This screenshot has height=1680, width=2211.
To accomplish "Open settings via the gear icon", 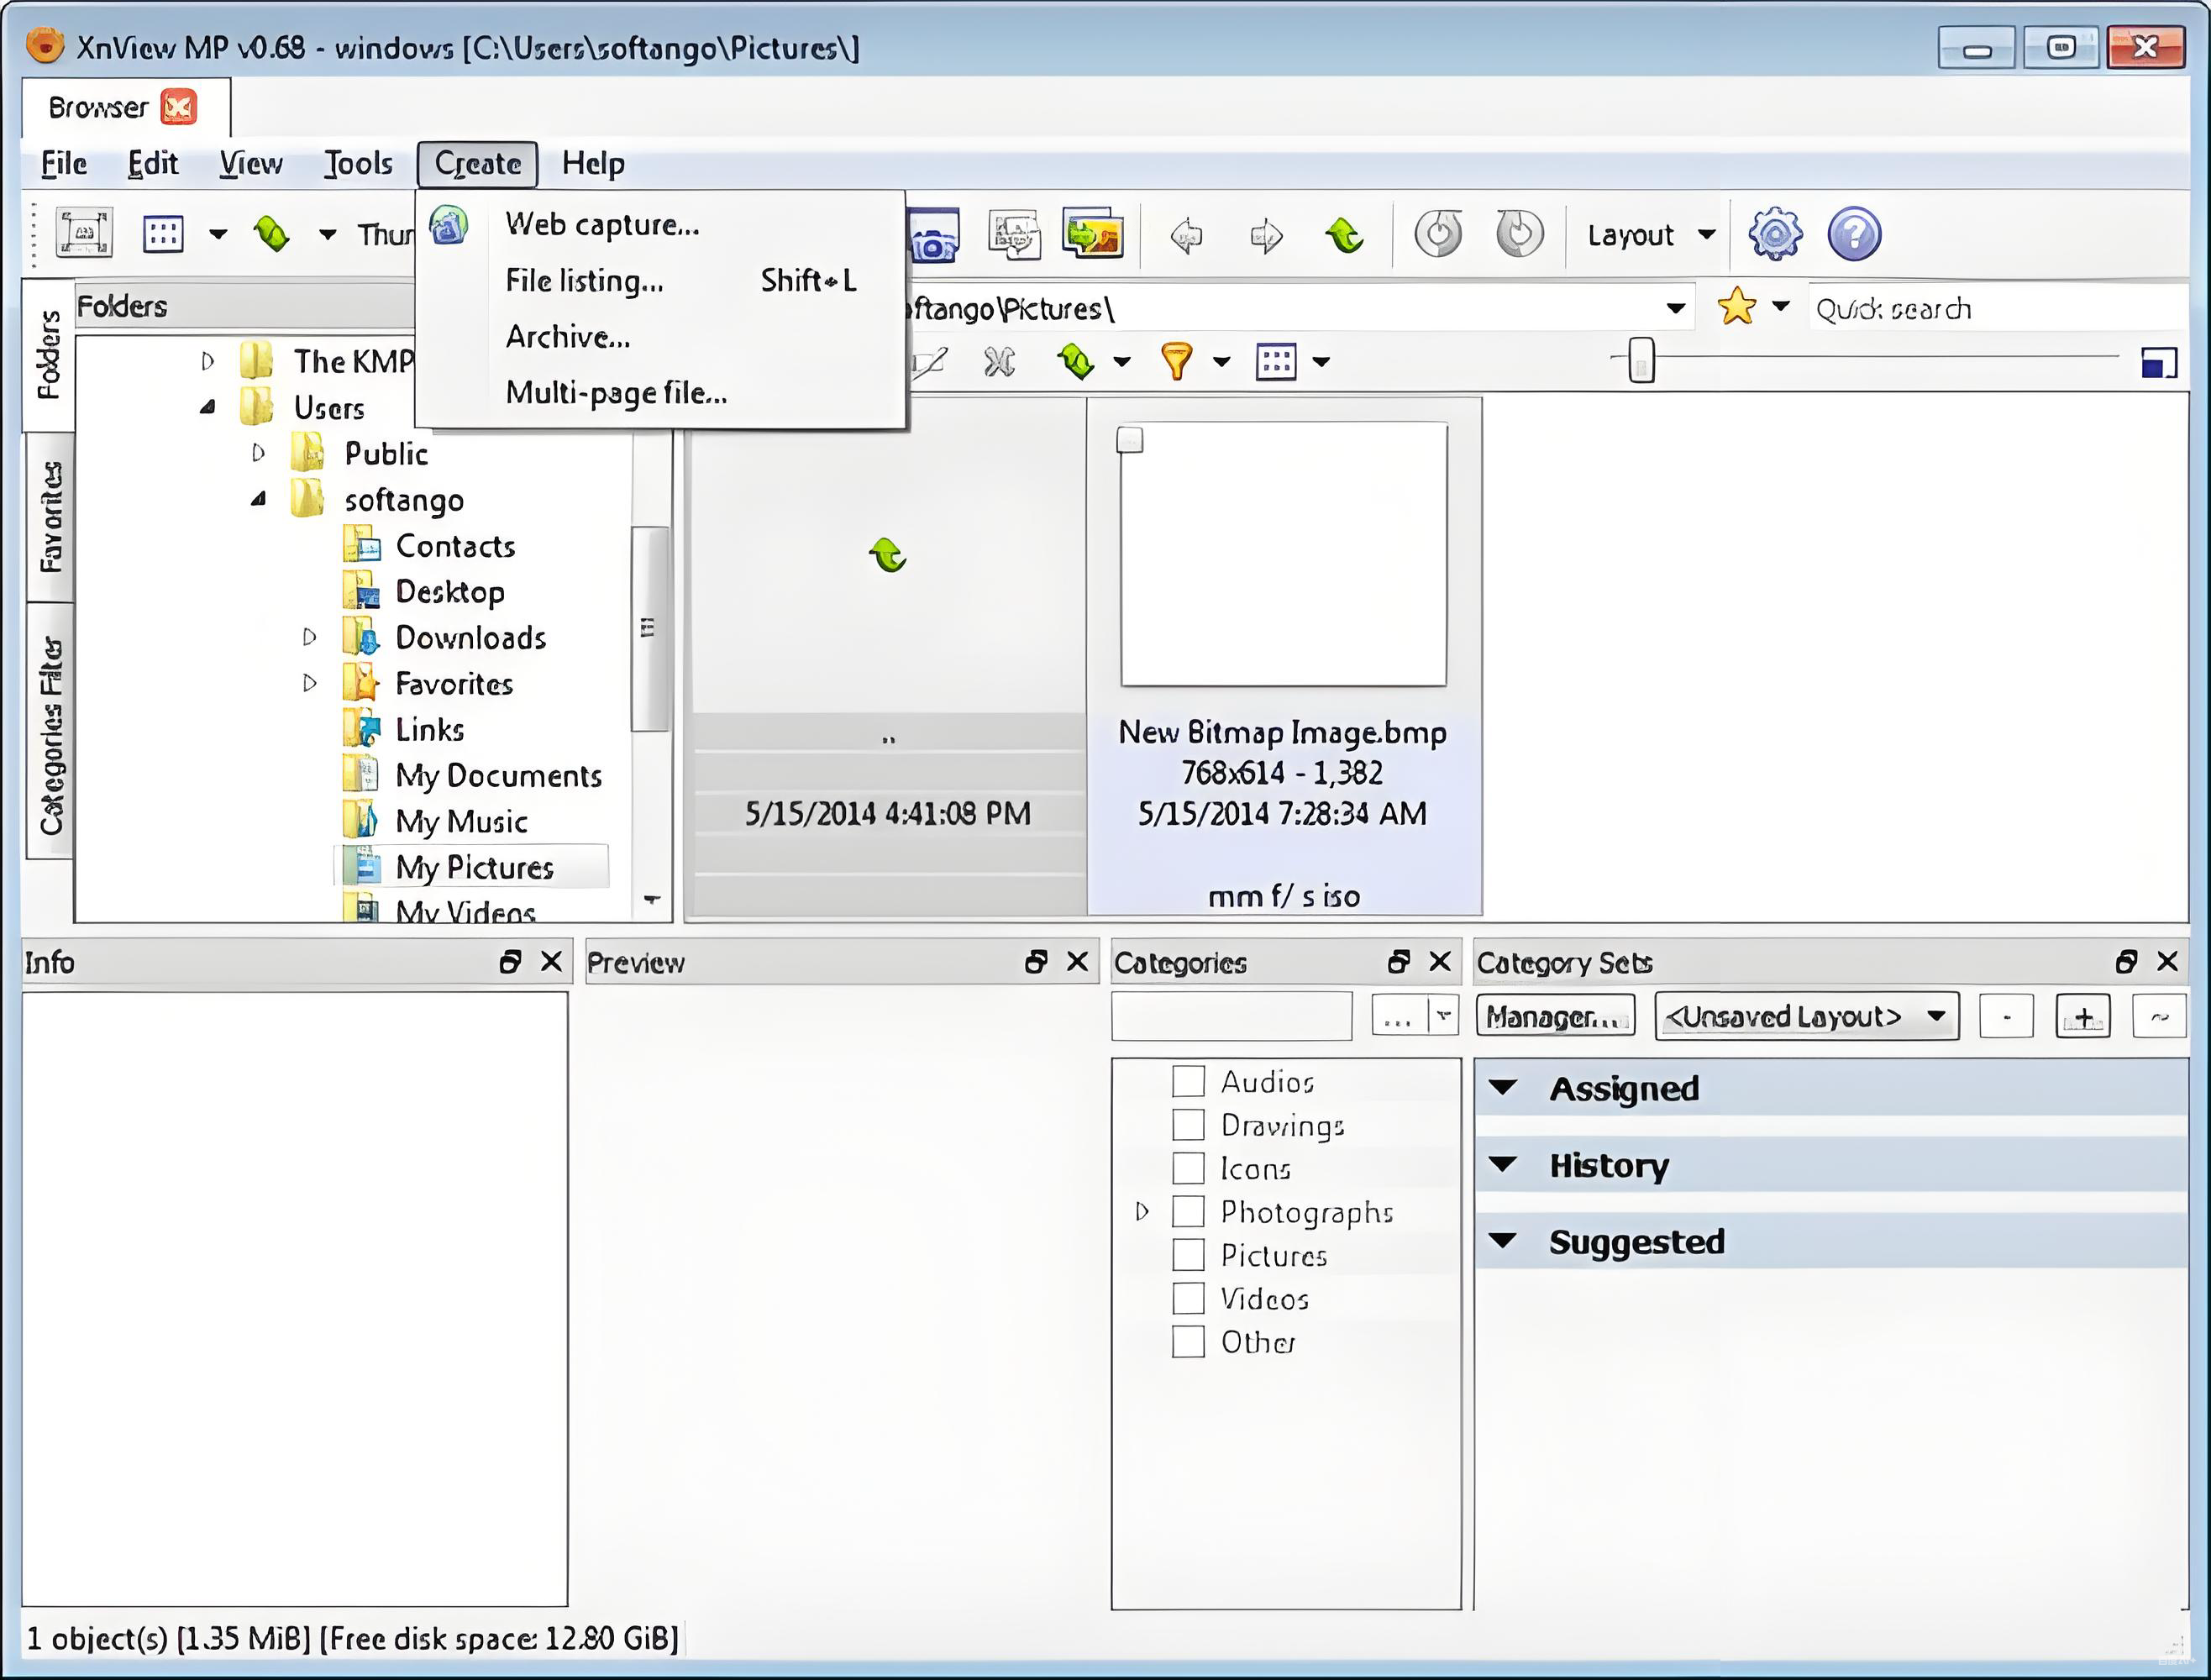I will [x=1774, y=235].
